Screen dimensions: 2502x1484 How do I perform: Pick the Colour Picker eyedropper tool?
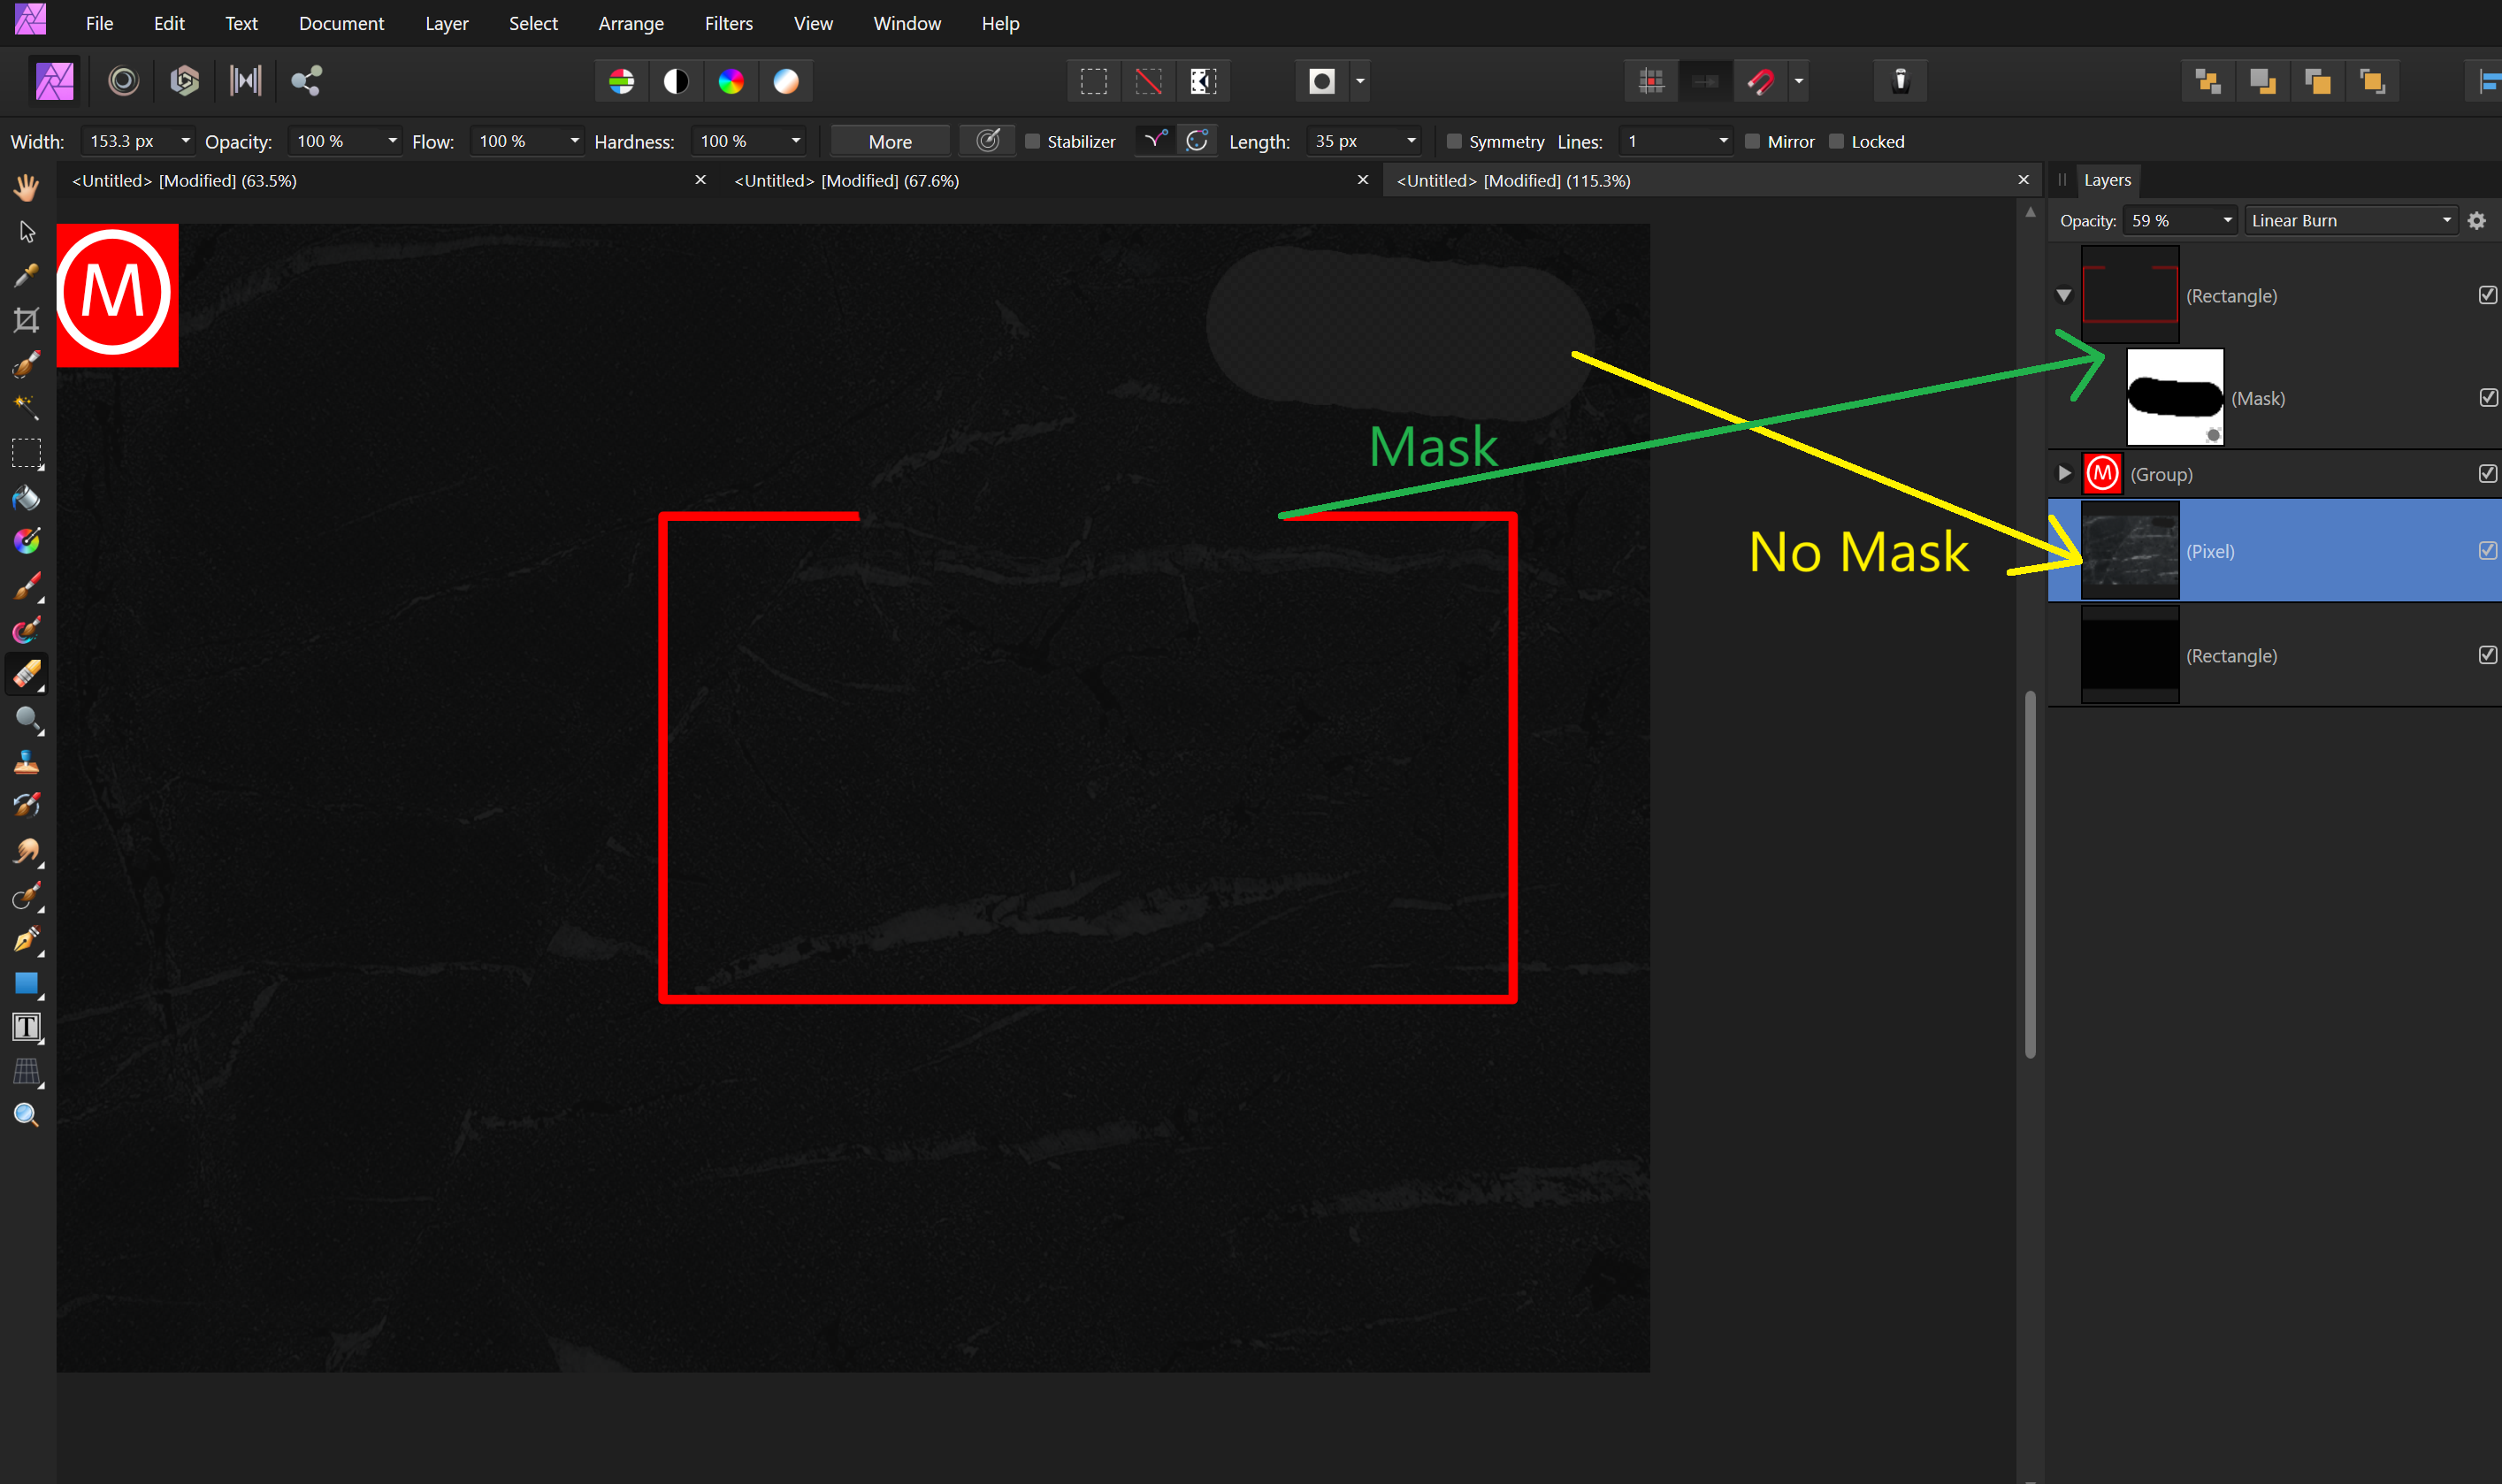tap(27, 276)
